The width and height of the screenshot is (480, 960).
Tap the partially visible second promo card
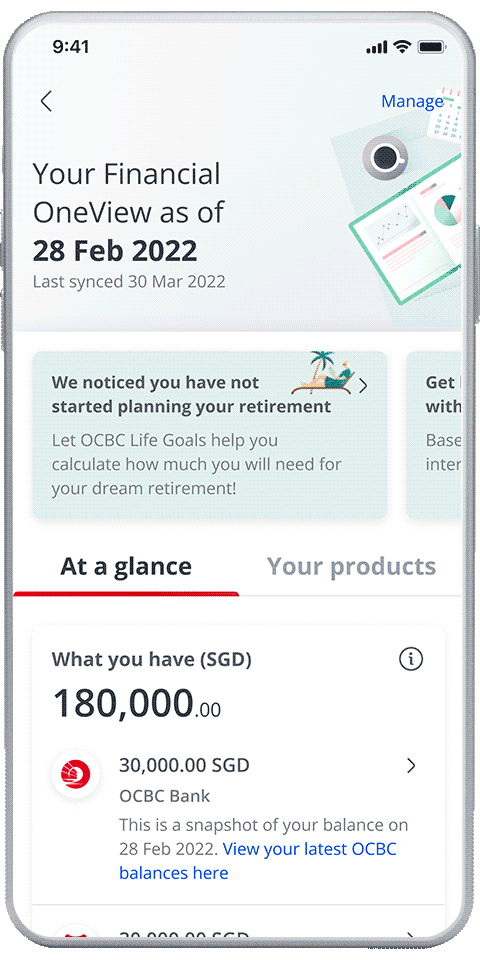(x=433, y=435)
